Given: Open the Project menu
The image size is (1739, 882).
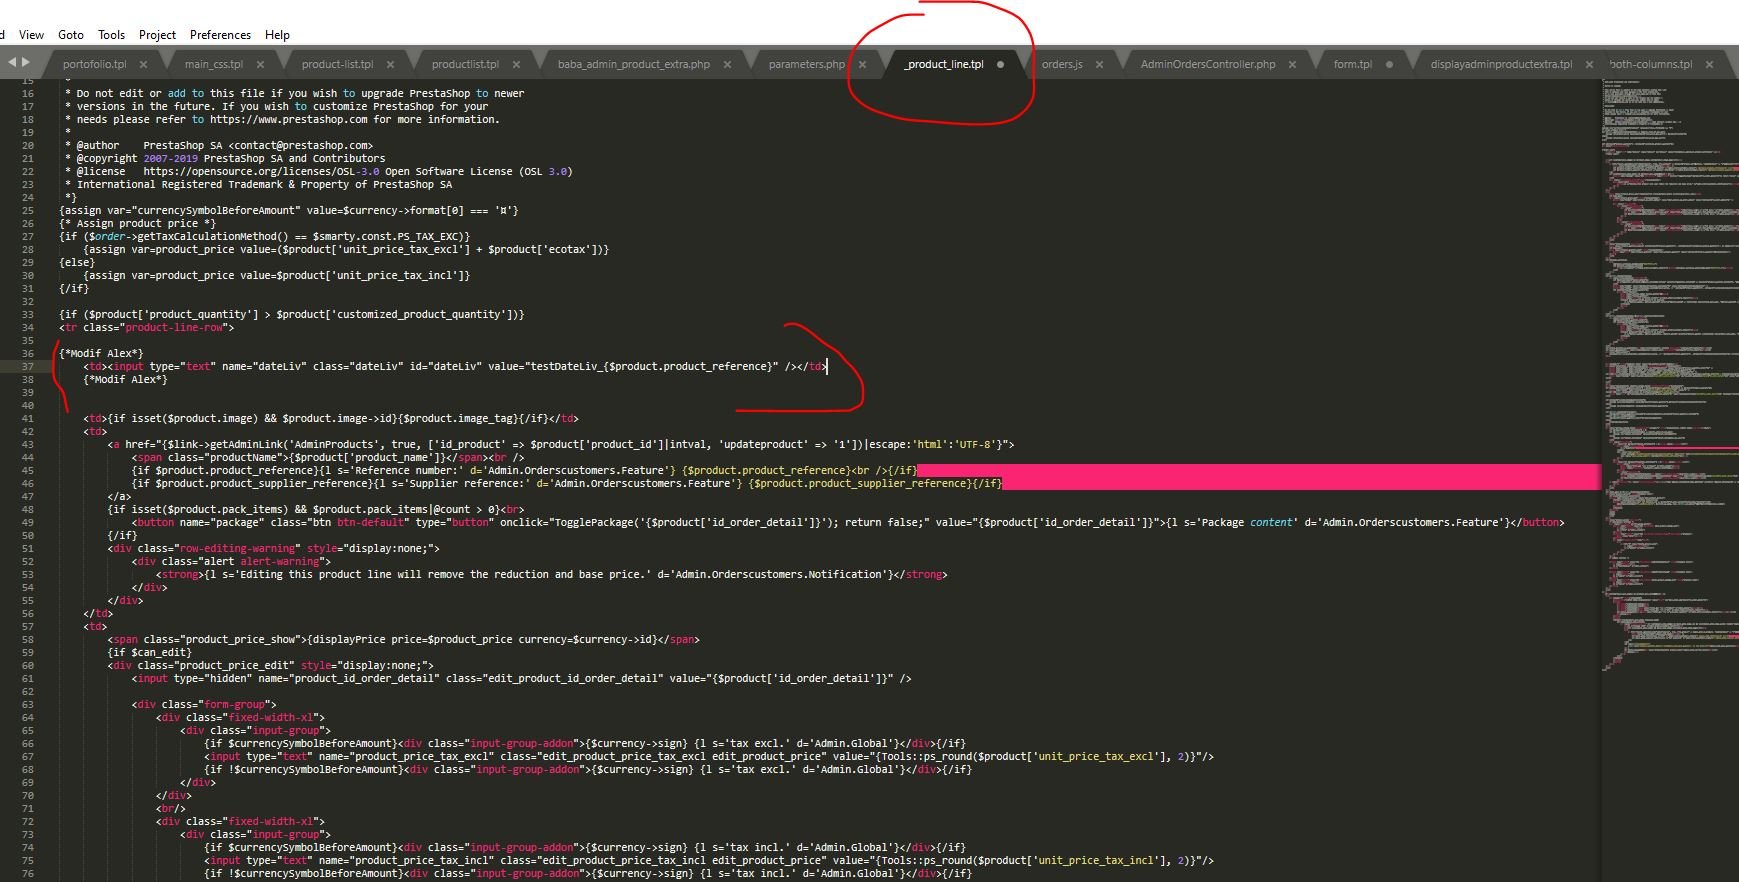Looking at the screenshot, I should [x=157, y=34].
